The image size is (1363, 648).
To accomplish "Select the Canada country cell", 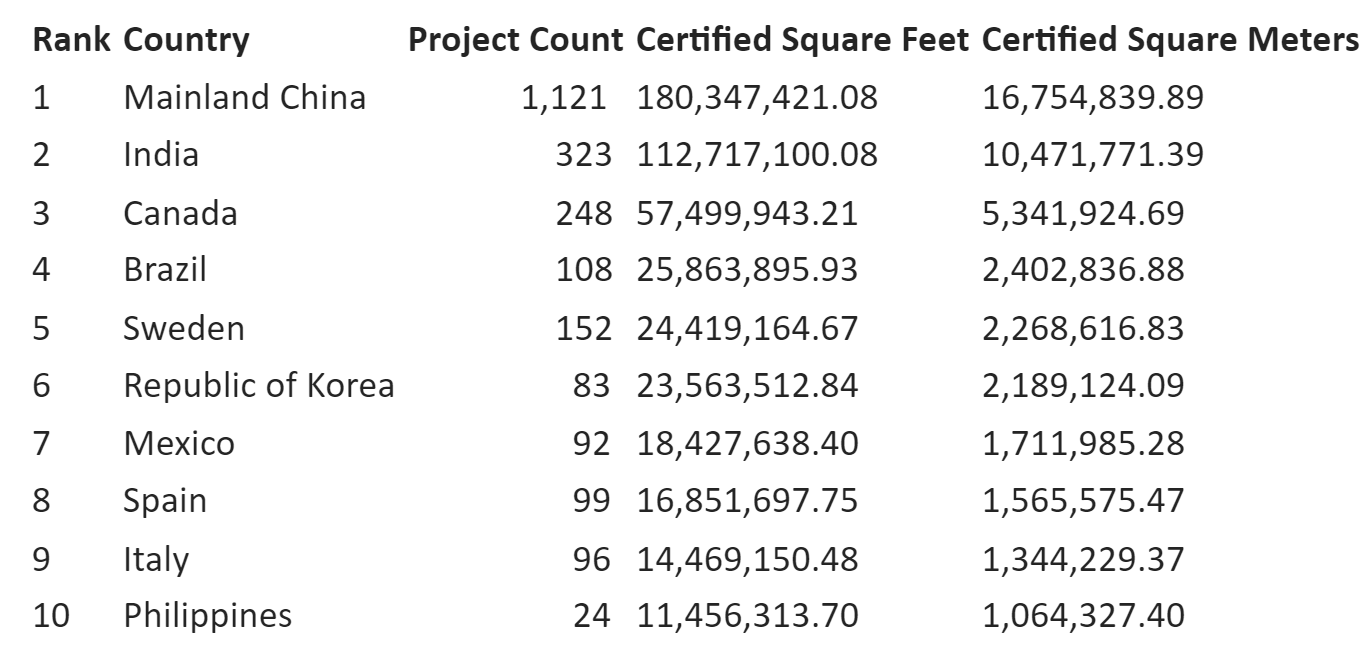I will click(180, 213).
